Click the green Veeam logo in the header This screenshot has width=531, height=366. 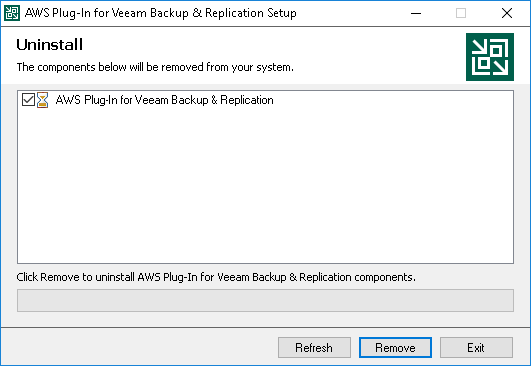coord(490,57)
